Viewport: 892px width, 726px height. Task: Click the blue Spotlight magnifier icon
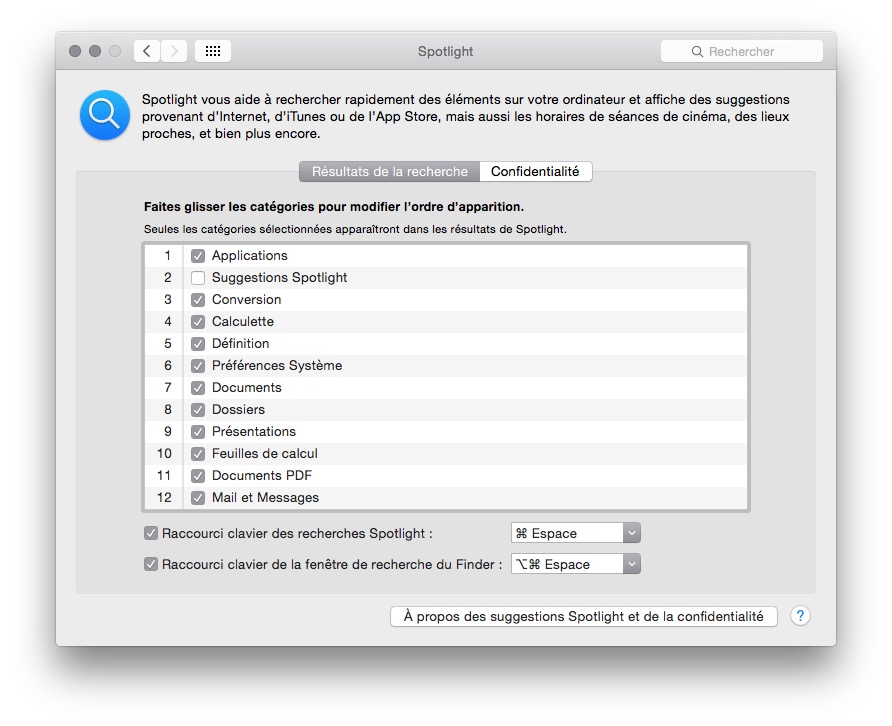click(x=105, y=115)
